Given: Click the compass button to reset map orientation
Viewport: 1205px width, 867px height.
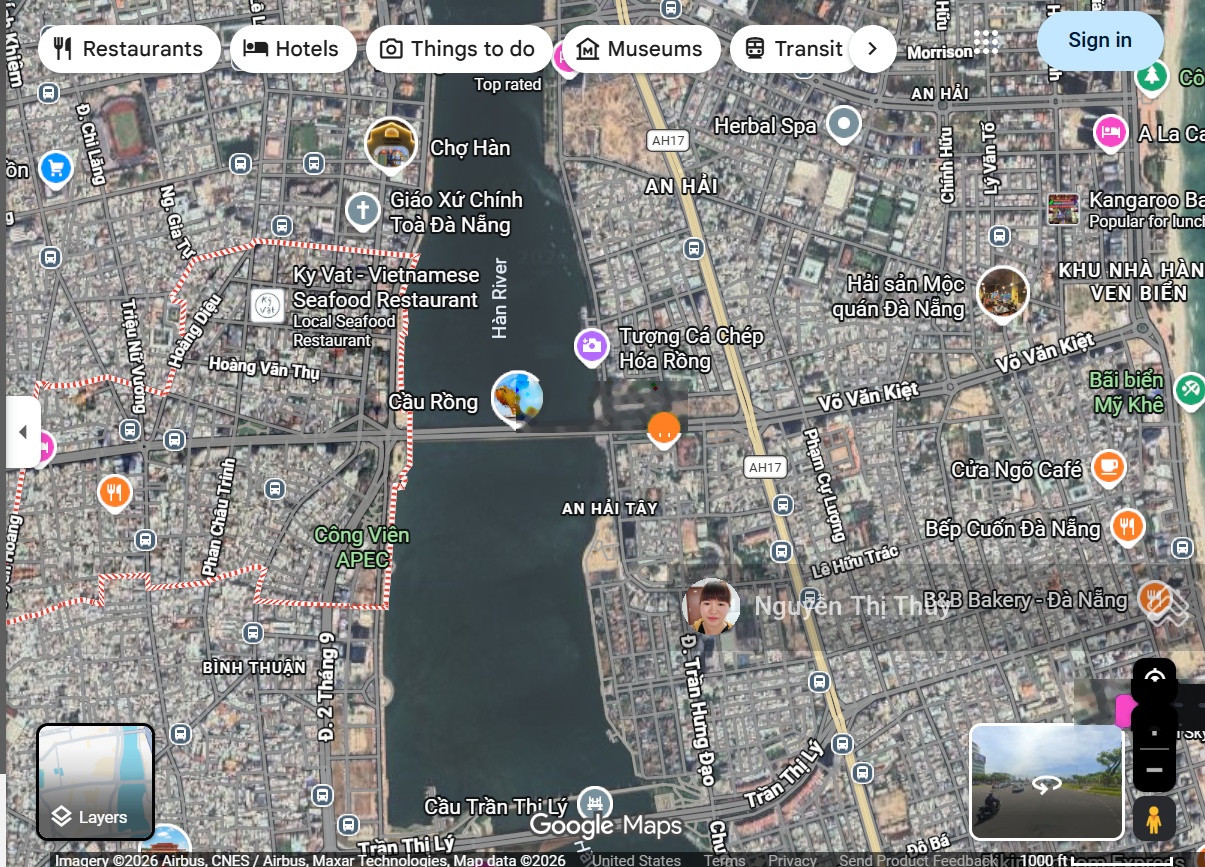Looking at the screenshot, I should click(x=1154, y=679).
